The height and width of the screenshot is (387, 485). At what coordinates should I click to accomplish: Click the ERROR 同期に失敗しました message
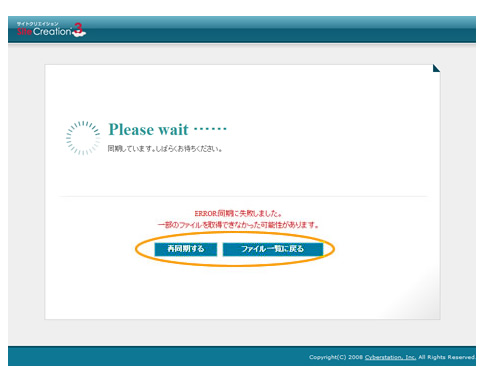(238, 213)
